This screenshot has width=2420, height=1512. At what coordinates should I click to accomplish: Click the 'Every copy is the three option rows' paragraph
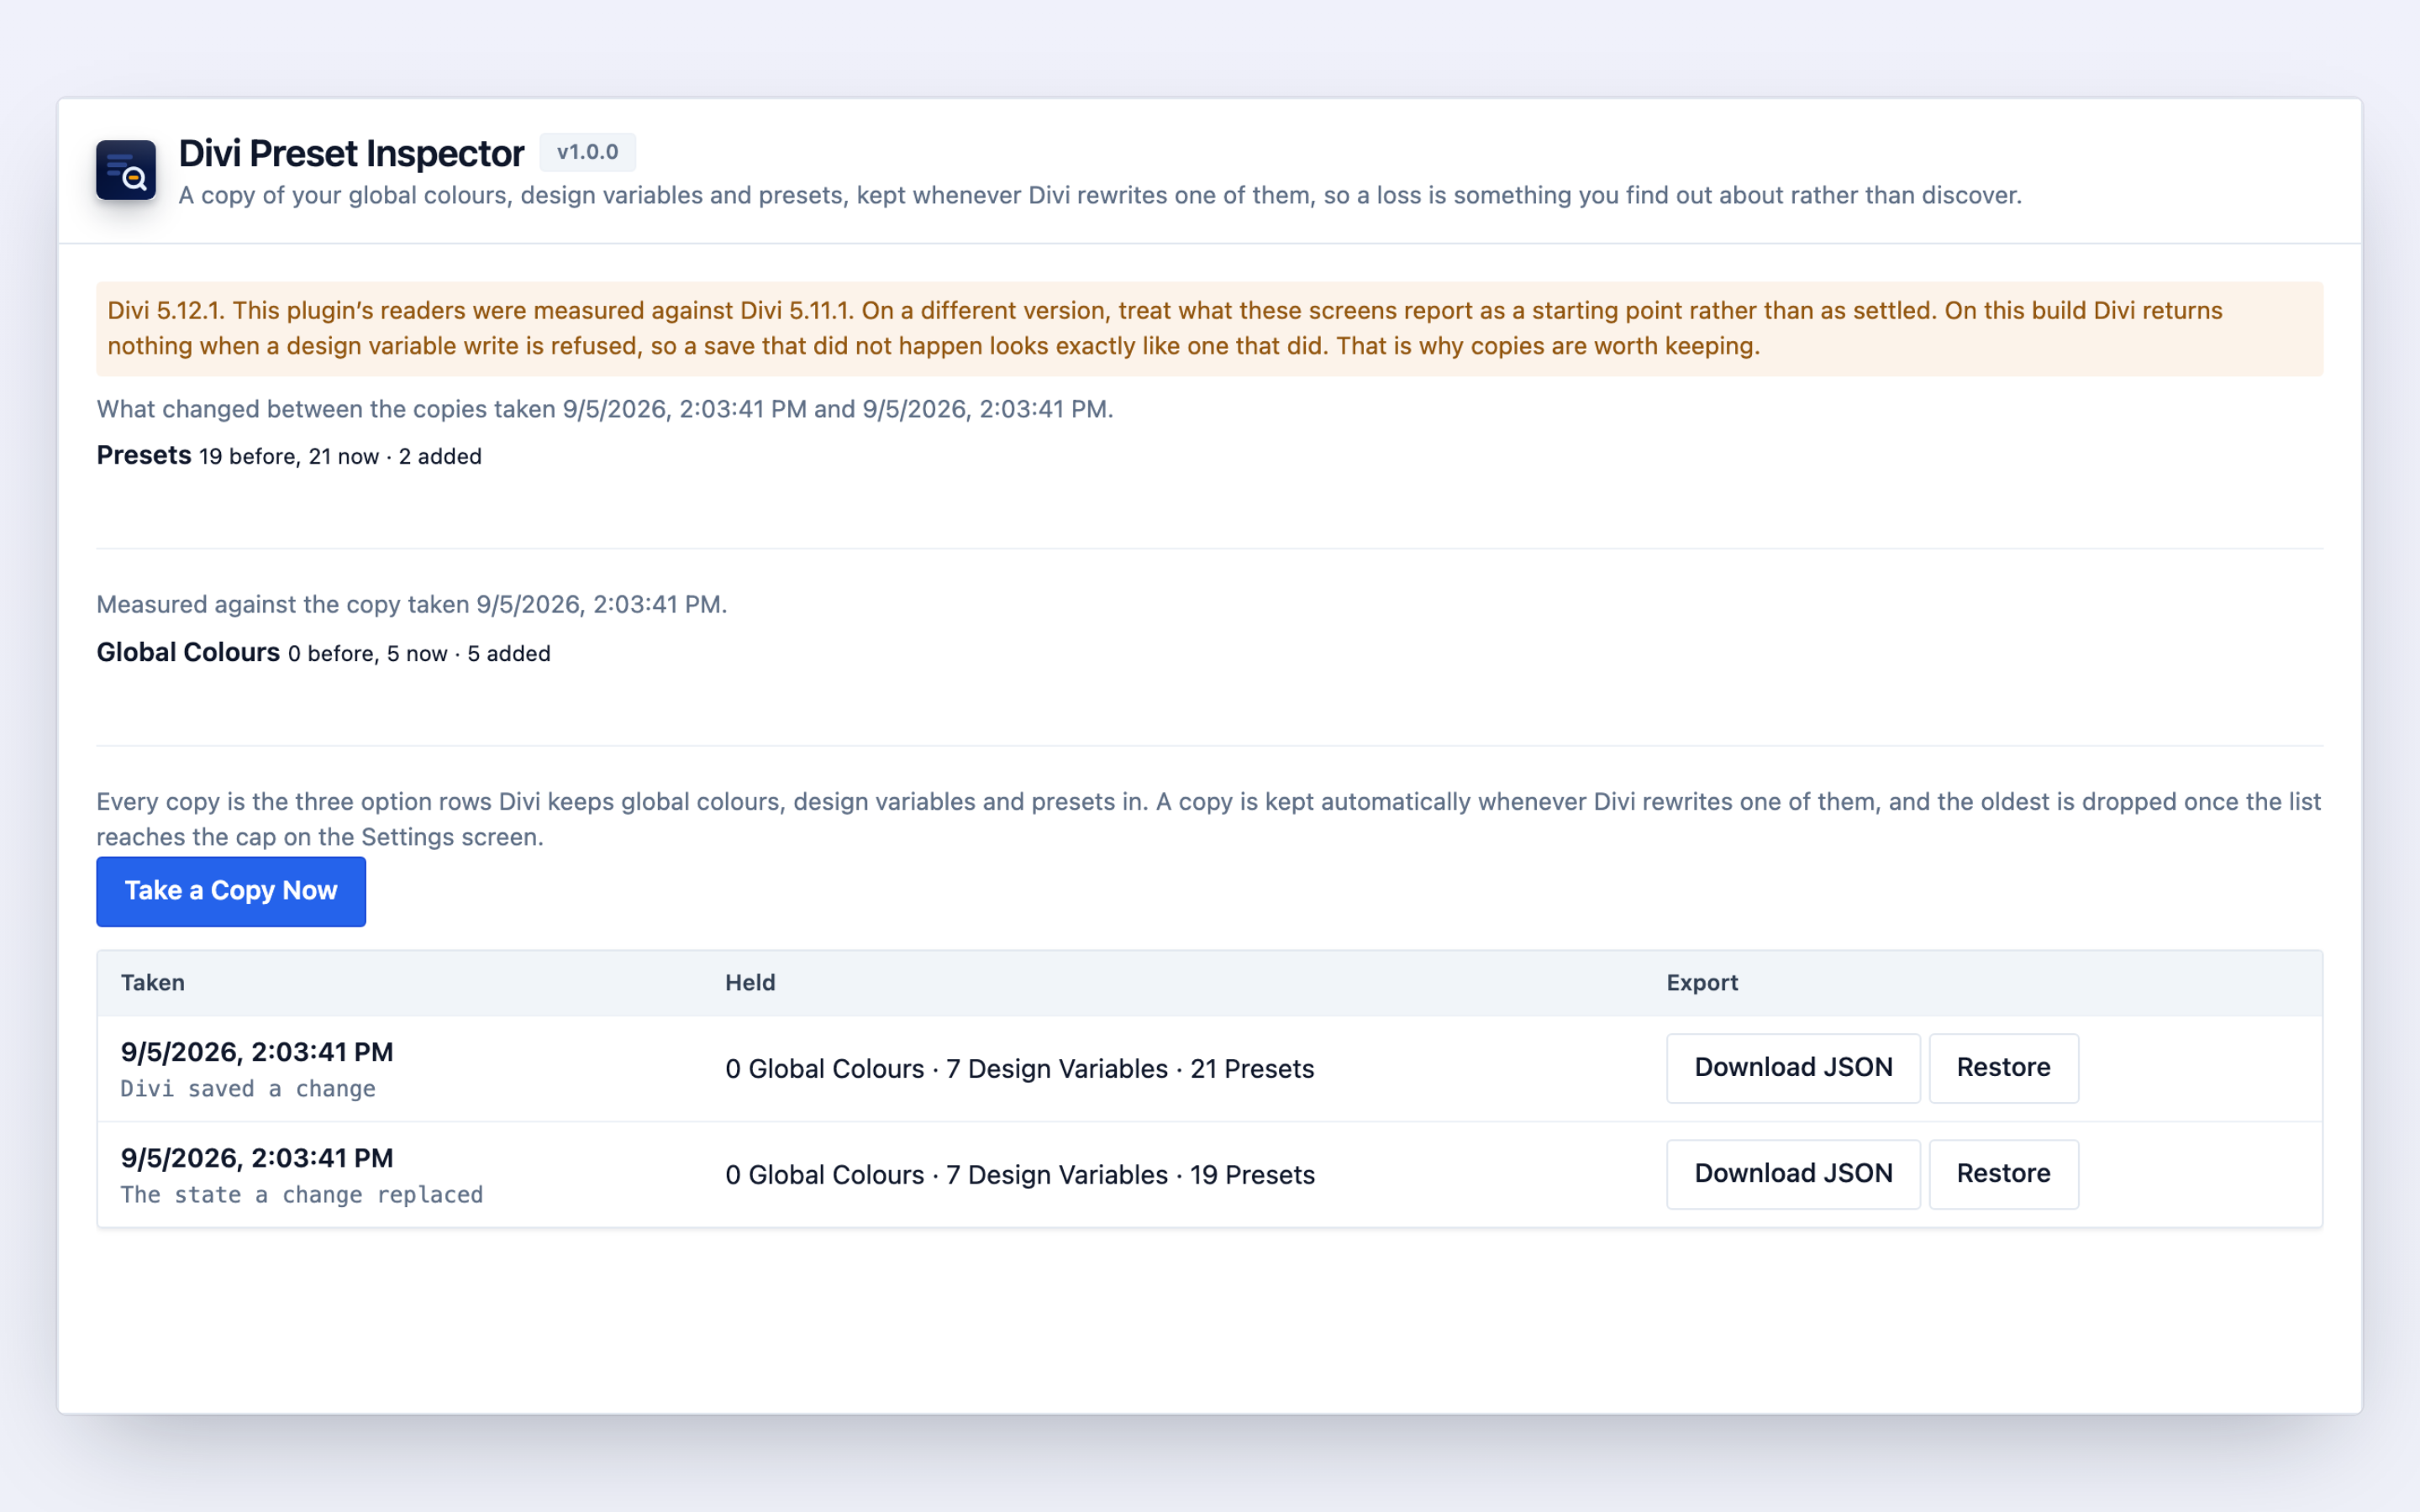[1208, 819]
